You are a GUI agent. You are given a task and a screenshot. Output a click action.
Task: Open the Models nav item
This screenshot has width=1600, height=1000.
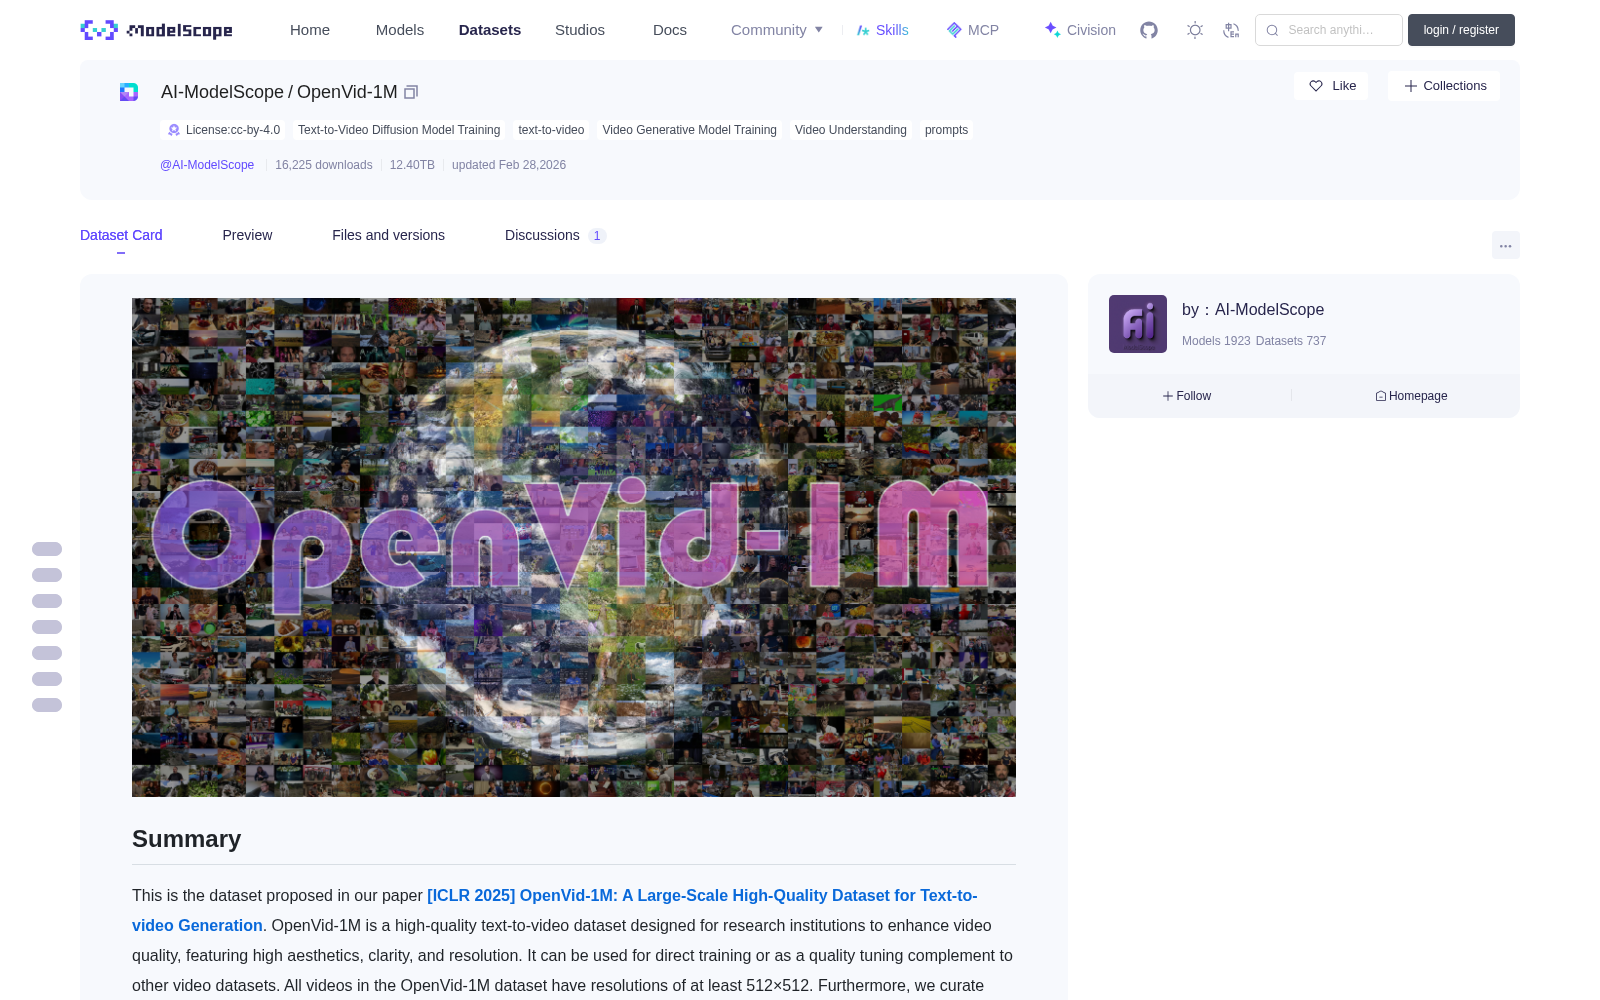tap(400, 30)
